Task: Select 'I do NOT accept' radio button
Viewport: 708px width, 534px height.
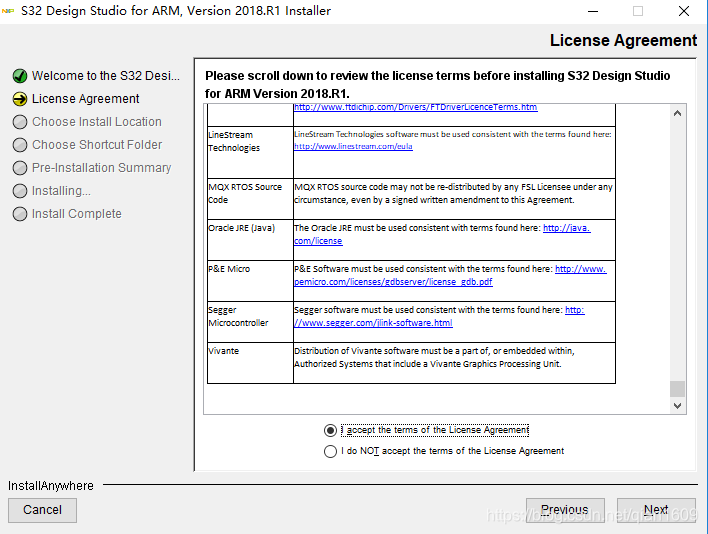Action: 331,451
